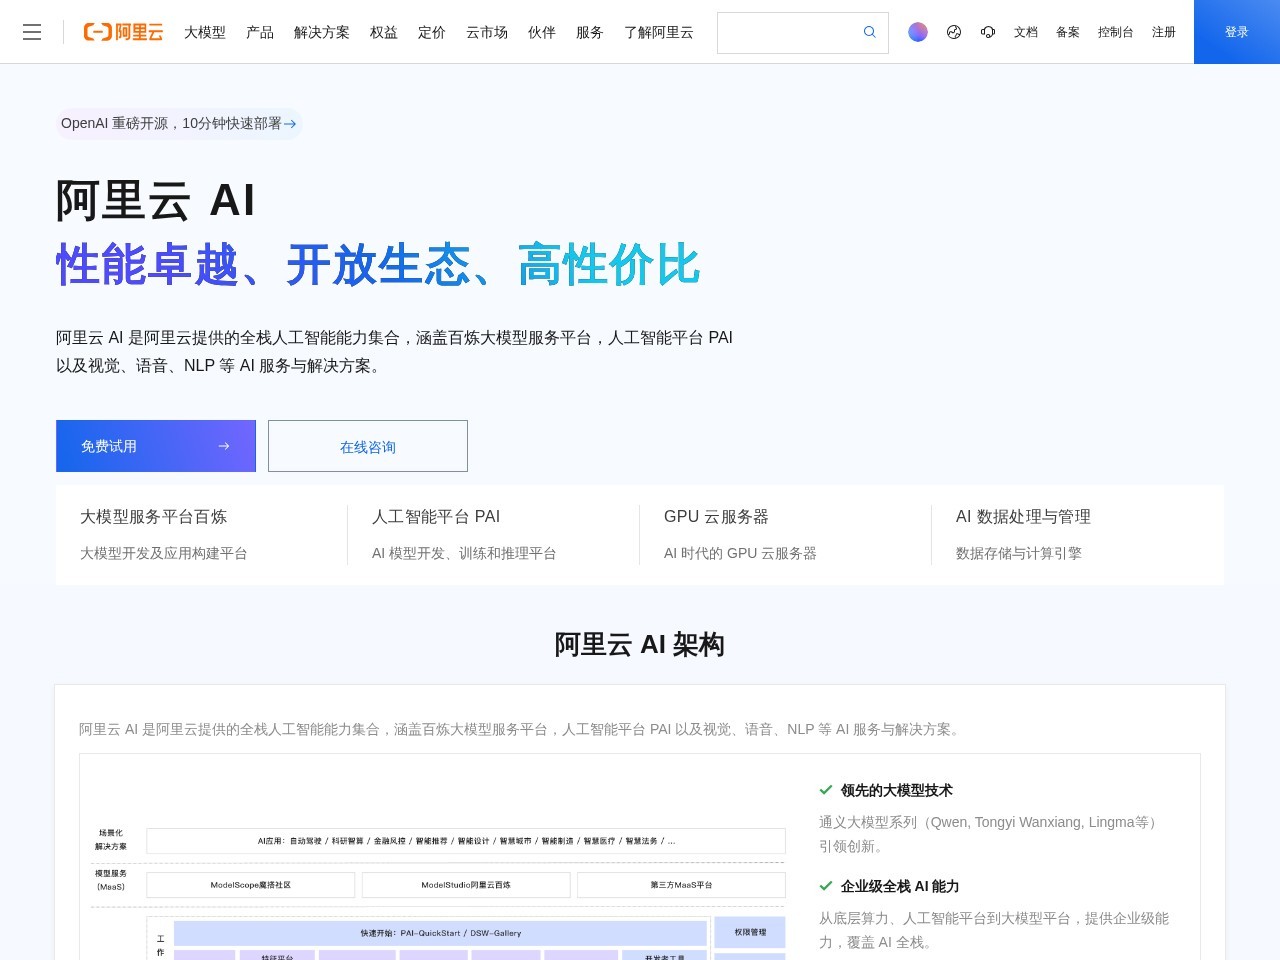Open the 定价 menu
1280x960 pixels.
click(x=432, y=32)
